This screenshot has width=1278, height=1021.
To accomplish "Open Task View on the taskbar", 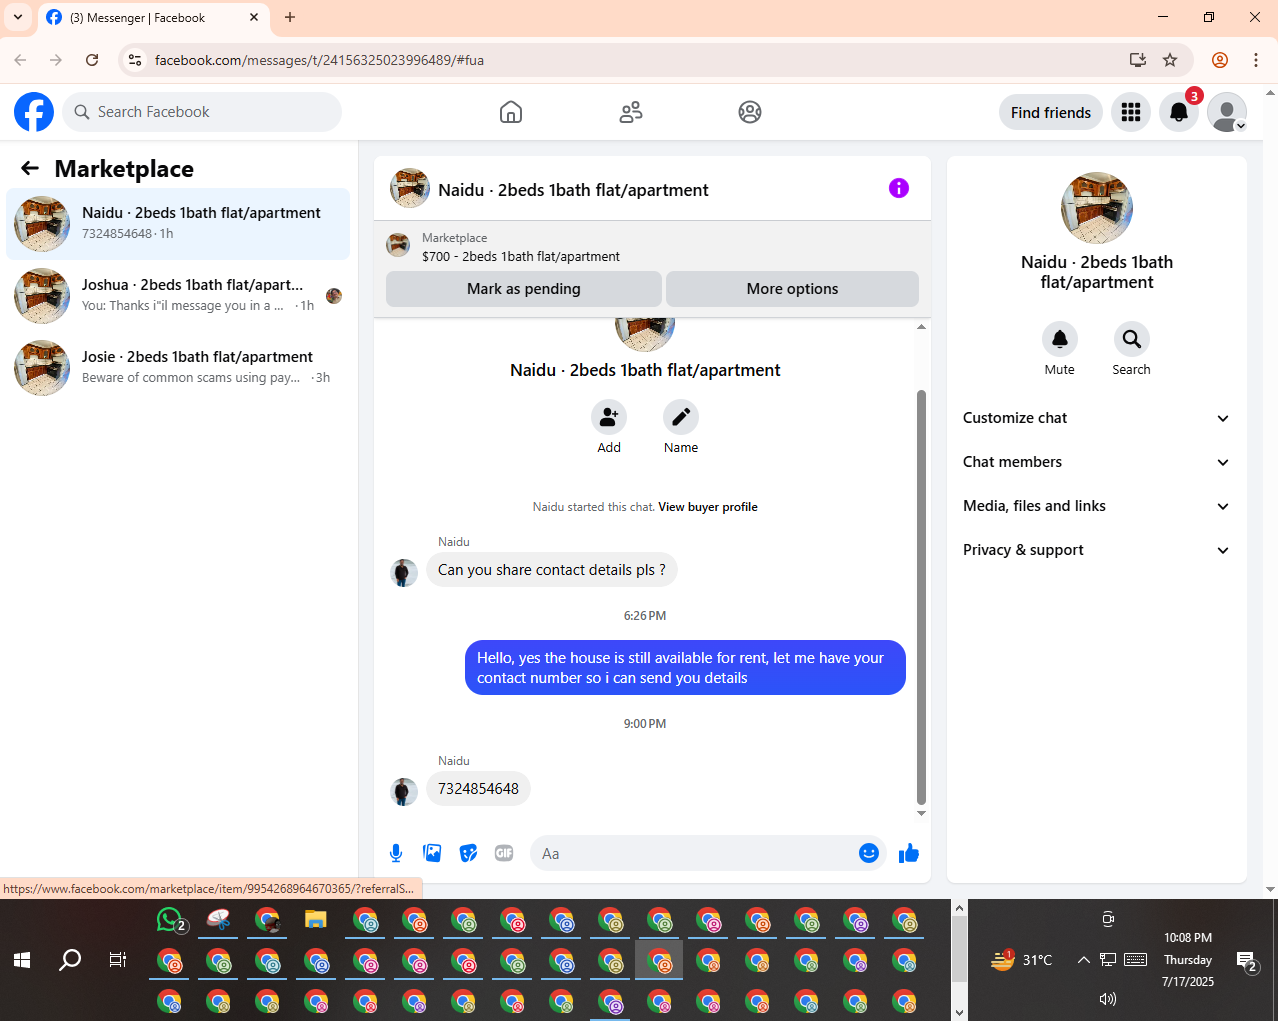I will click(118, 960).
